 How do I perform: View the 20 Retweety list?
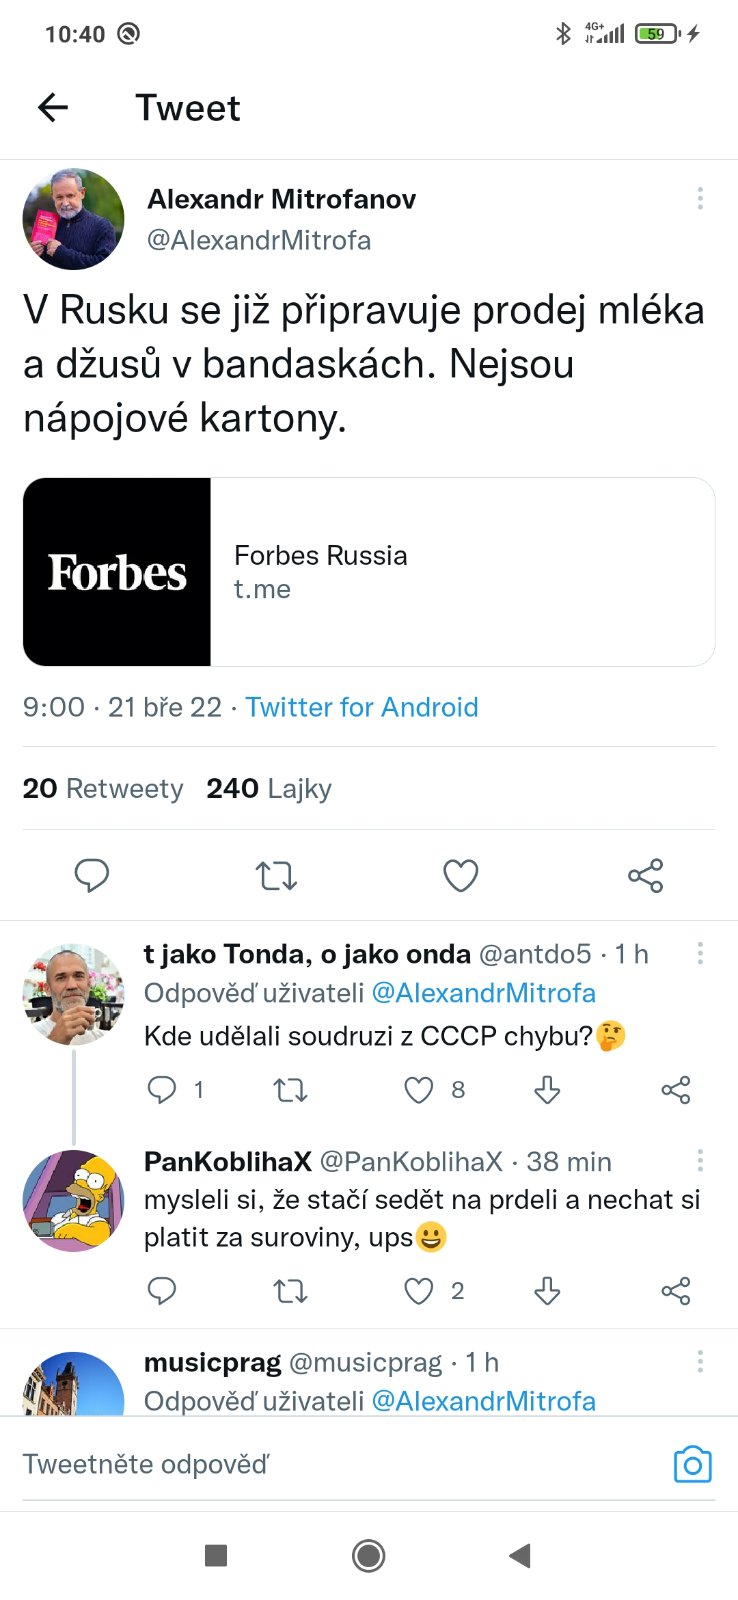point(102,789)
